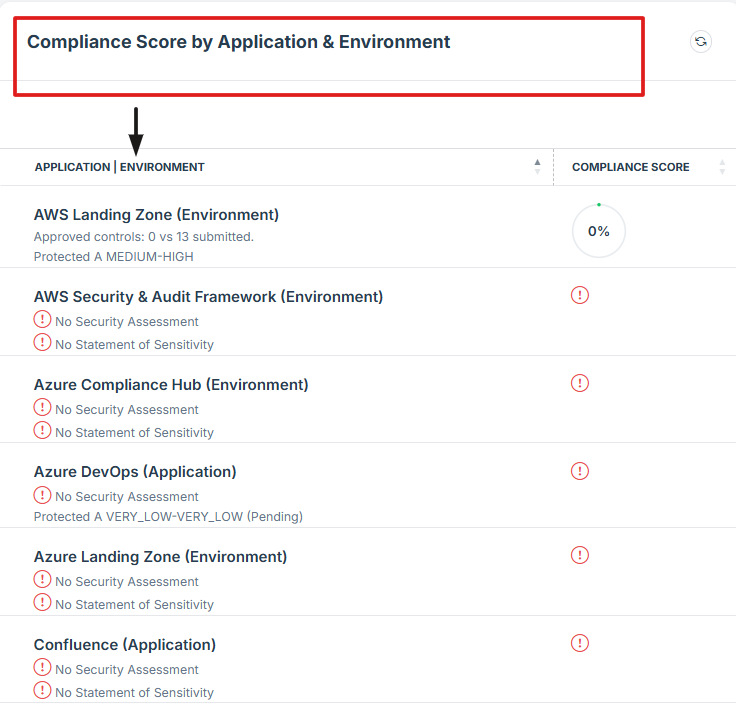Click warning icon in Azure Landing Zone score column

[x=580, y=555]
